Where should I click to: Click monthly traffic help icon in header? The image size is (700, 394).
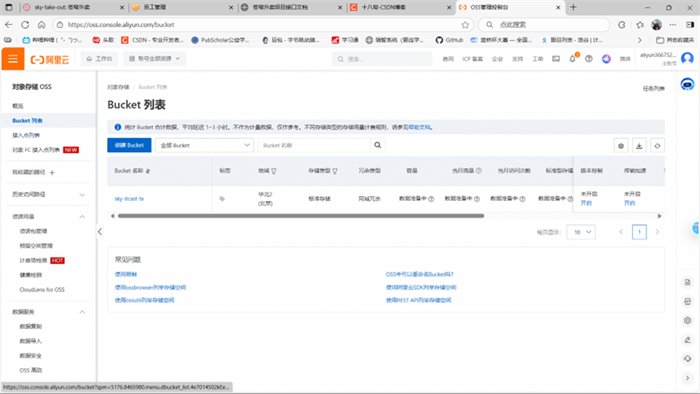coord(479,170)
